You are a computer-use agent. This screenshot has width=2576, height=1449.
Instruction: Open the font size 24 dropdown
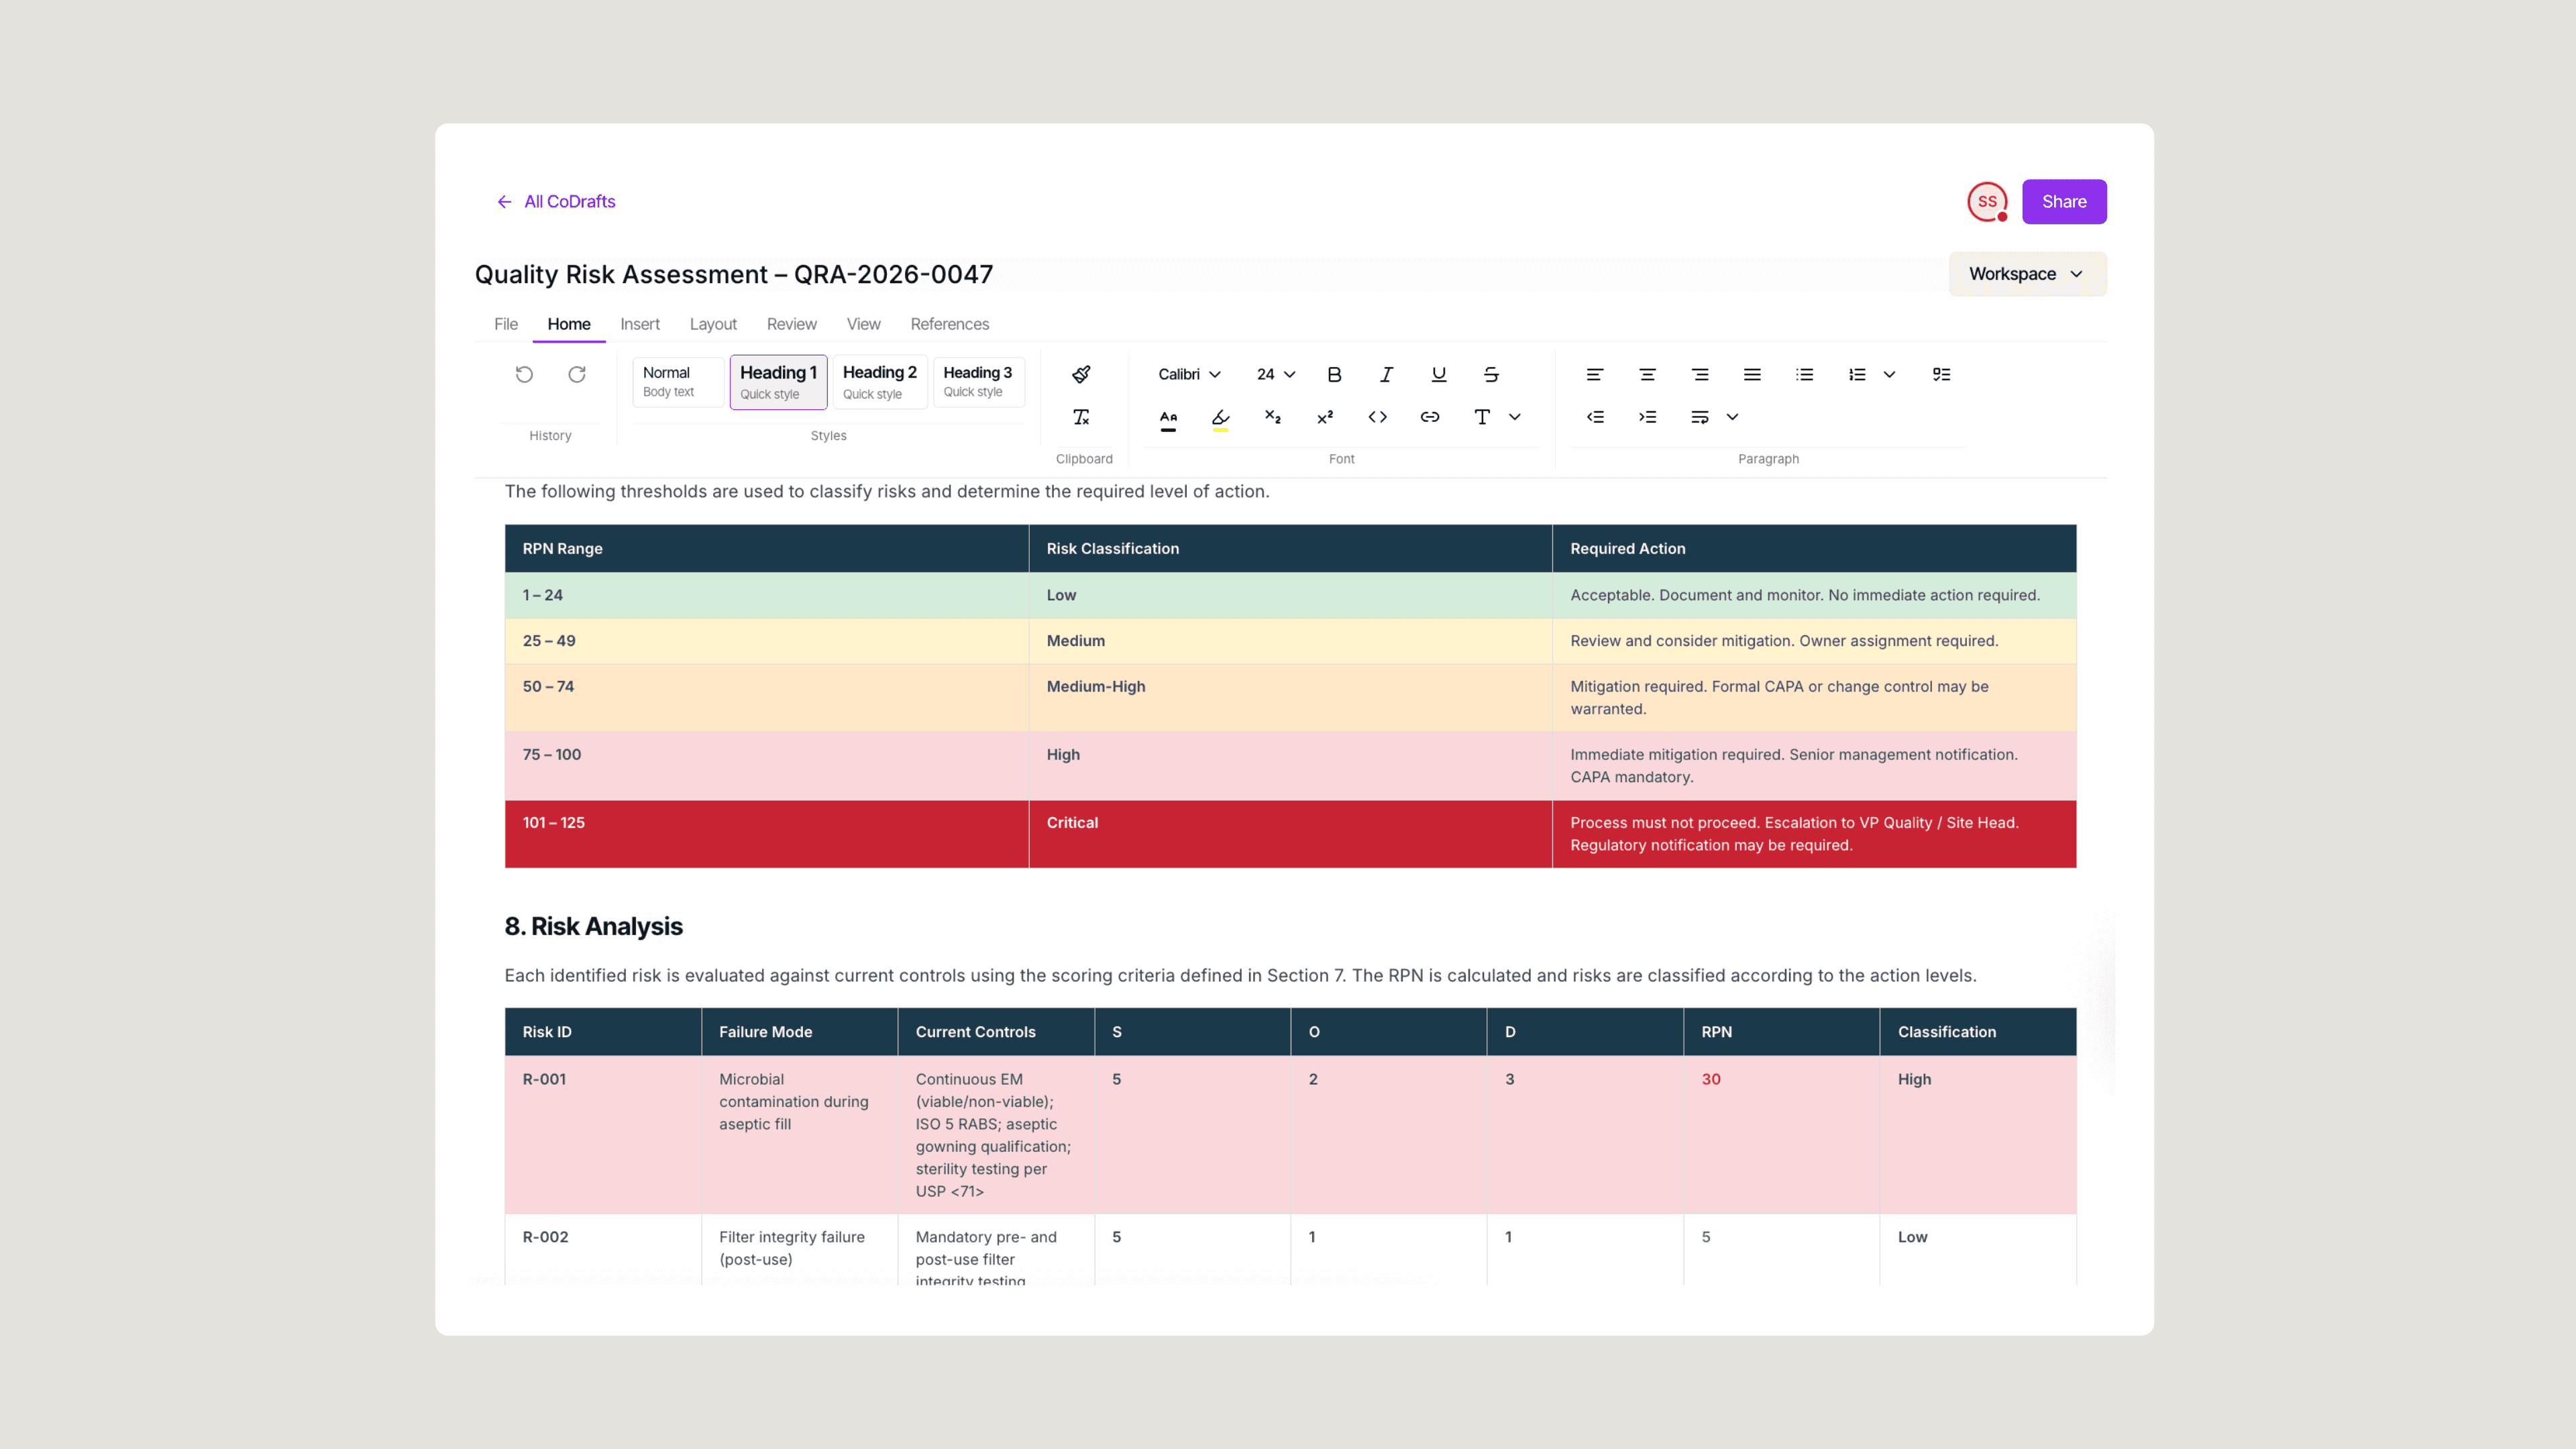(x=1275, y=374)
